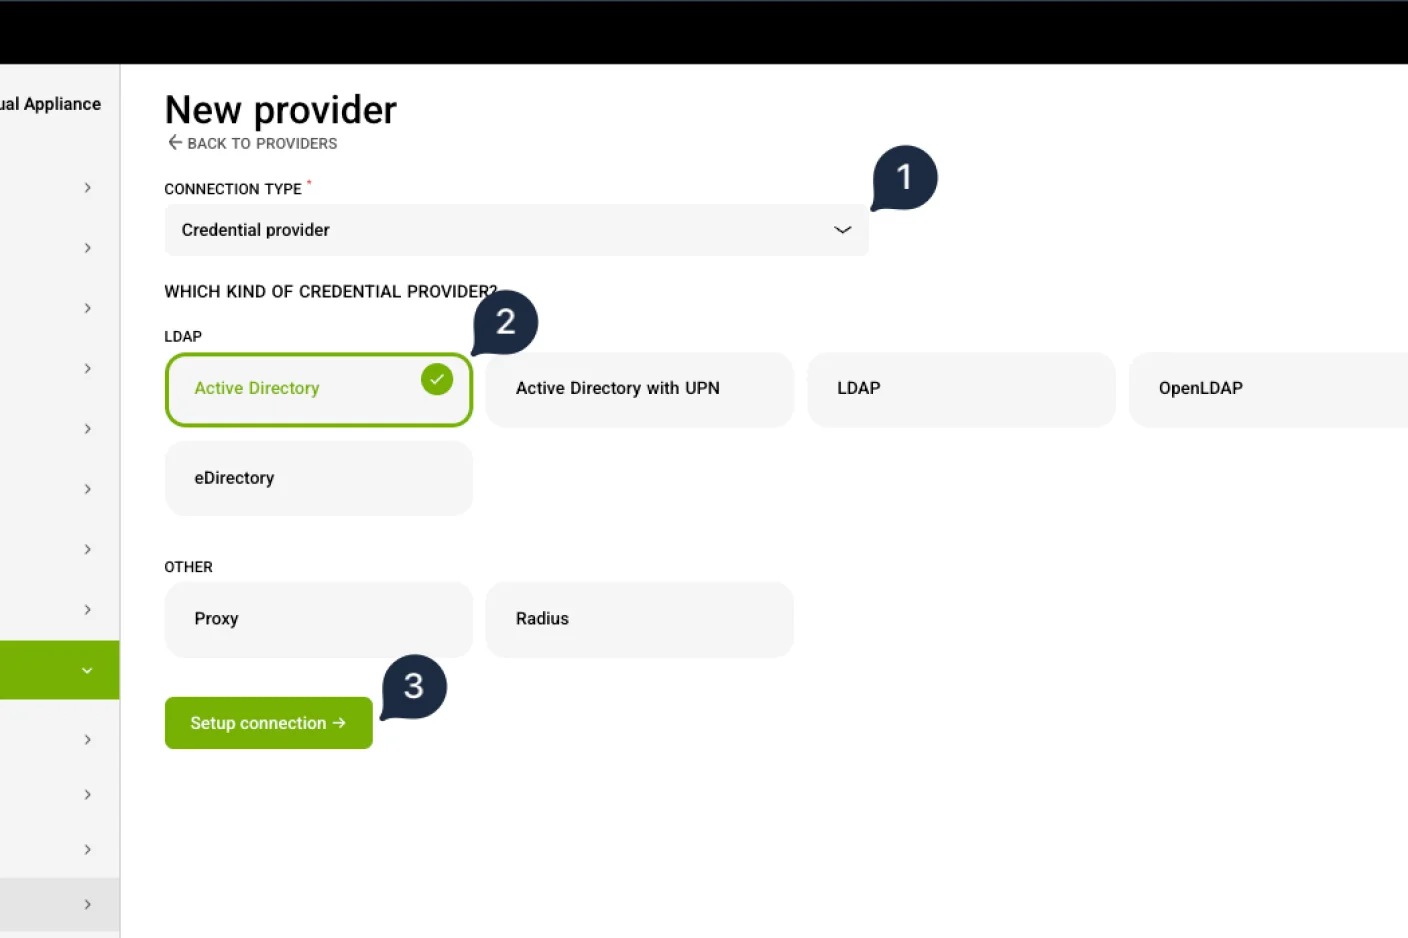1408x938 pixels.
Task: Click the back arrow icon beside BACK TO PROVIDERS
Action: point(174,143)
